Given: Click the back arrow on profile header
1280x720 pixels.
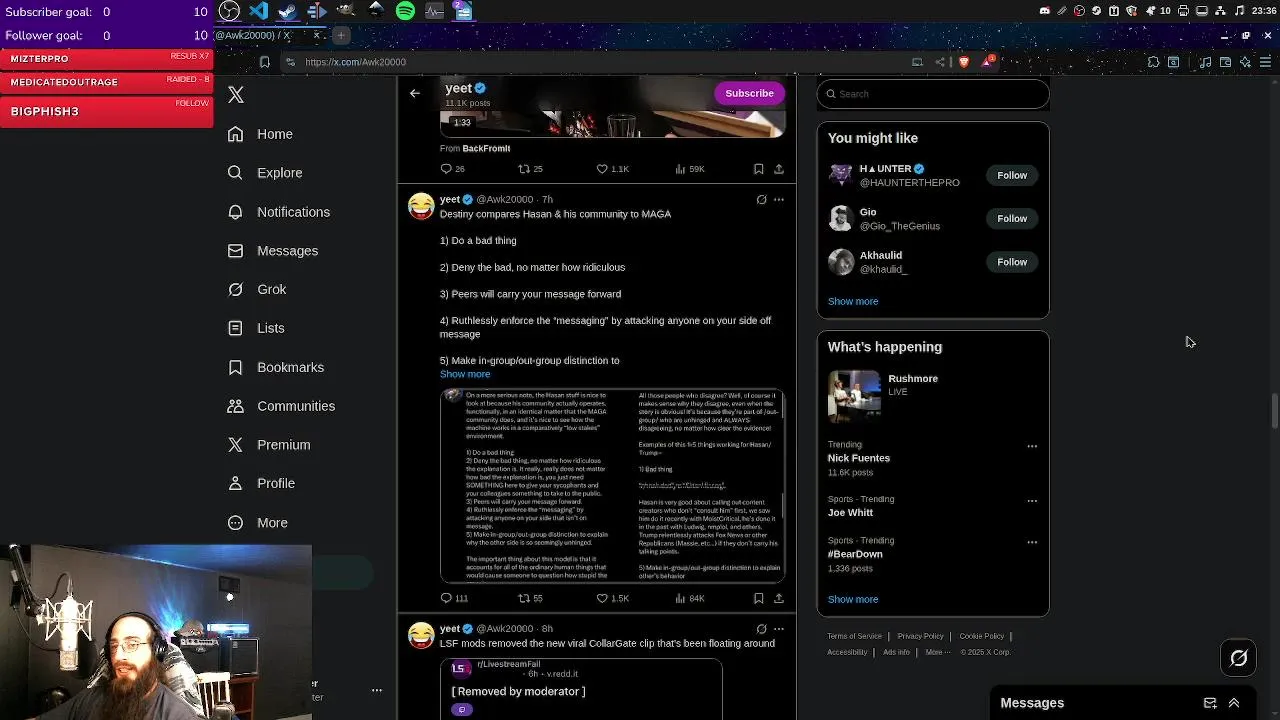Looking at the screenshot, I should (x=415, y=93).
